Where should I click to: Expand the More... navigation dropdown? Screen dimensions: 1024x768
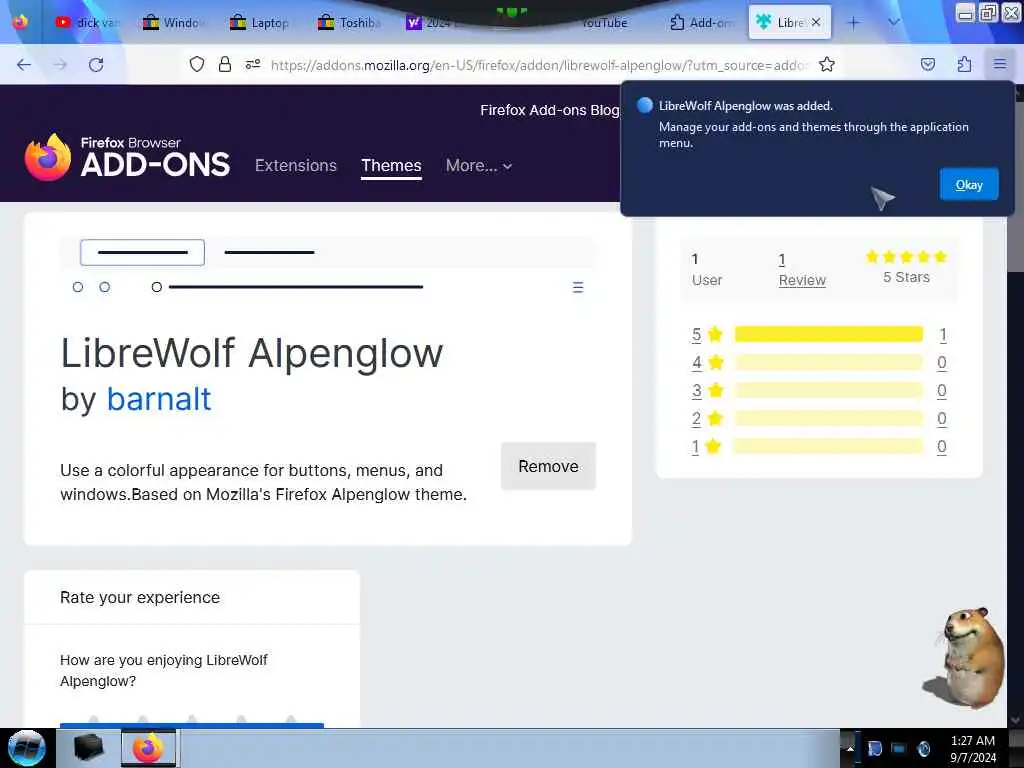[479, 166]
